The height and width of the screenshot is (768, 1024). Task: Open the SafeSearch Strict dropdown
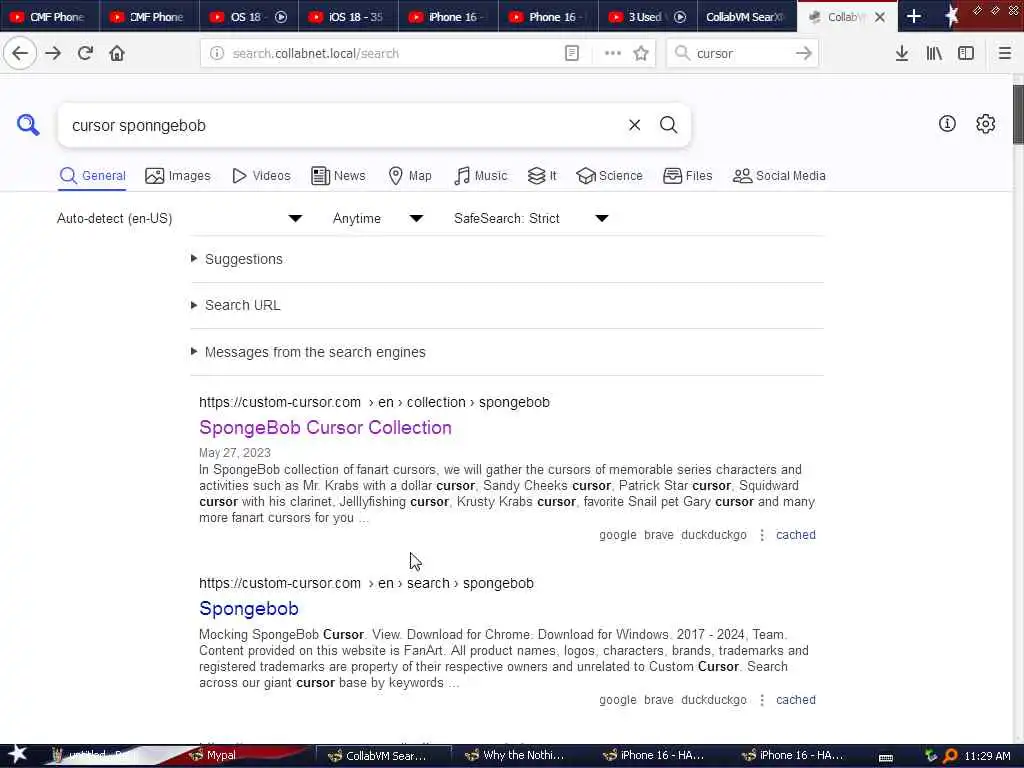531,218
